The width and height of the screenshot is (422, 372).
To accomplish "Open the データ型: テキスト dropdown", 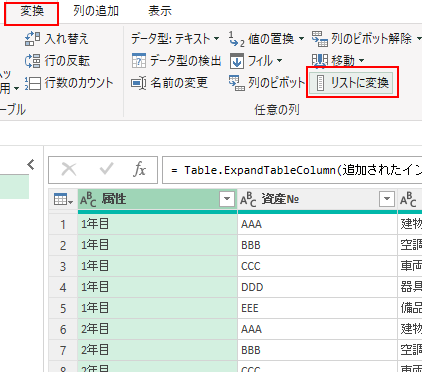I will pos(175,39).
